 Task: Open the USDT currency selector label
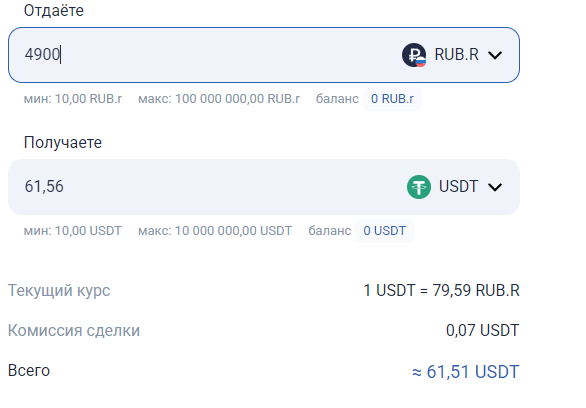(459, 186)
